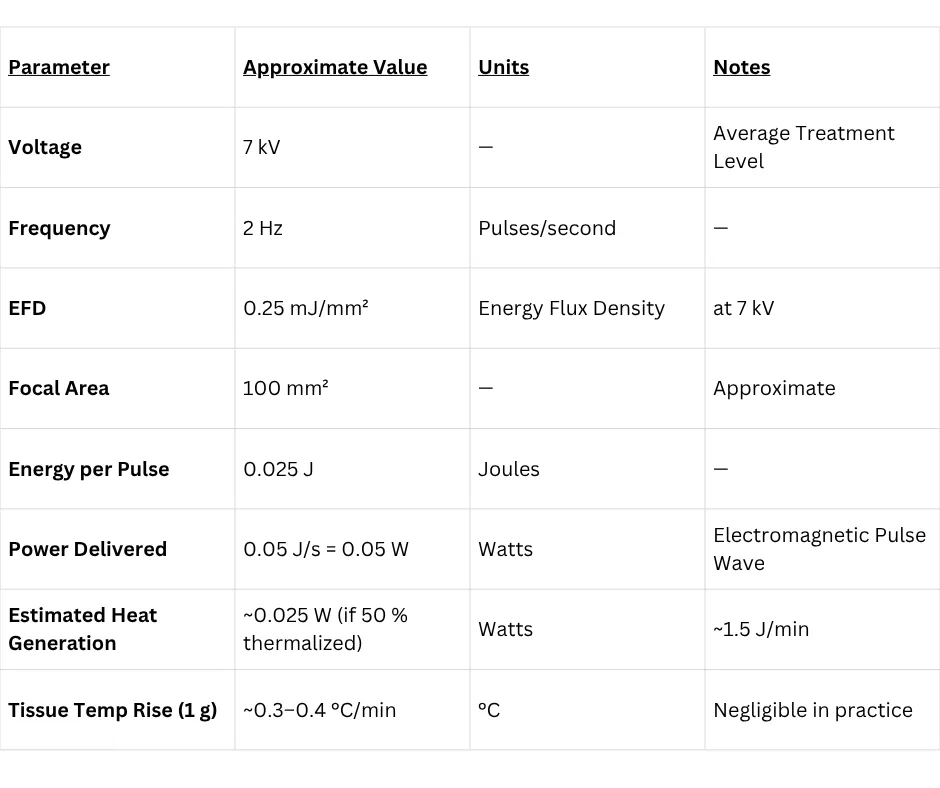Click the 0.25 mJ/mm² value

point(306,308)
